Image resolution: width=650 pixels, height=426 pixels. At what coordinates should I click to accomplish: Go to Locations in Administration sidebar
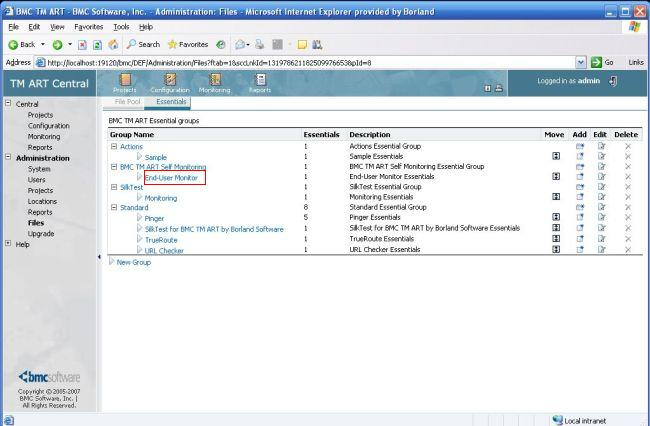(x=42, y=201)
